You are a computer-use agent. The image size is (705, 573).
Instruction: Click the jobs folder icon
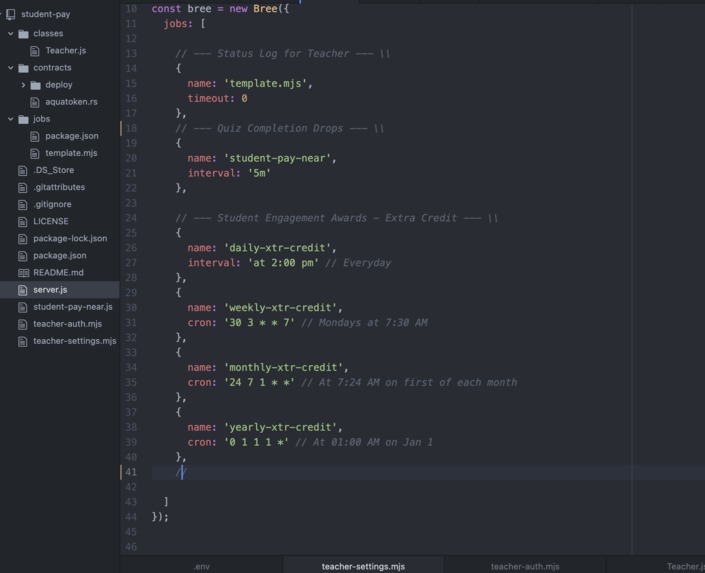click(23, 119)
